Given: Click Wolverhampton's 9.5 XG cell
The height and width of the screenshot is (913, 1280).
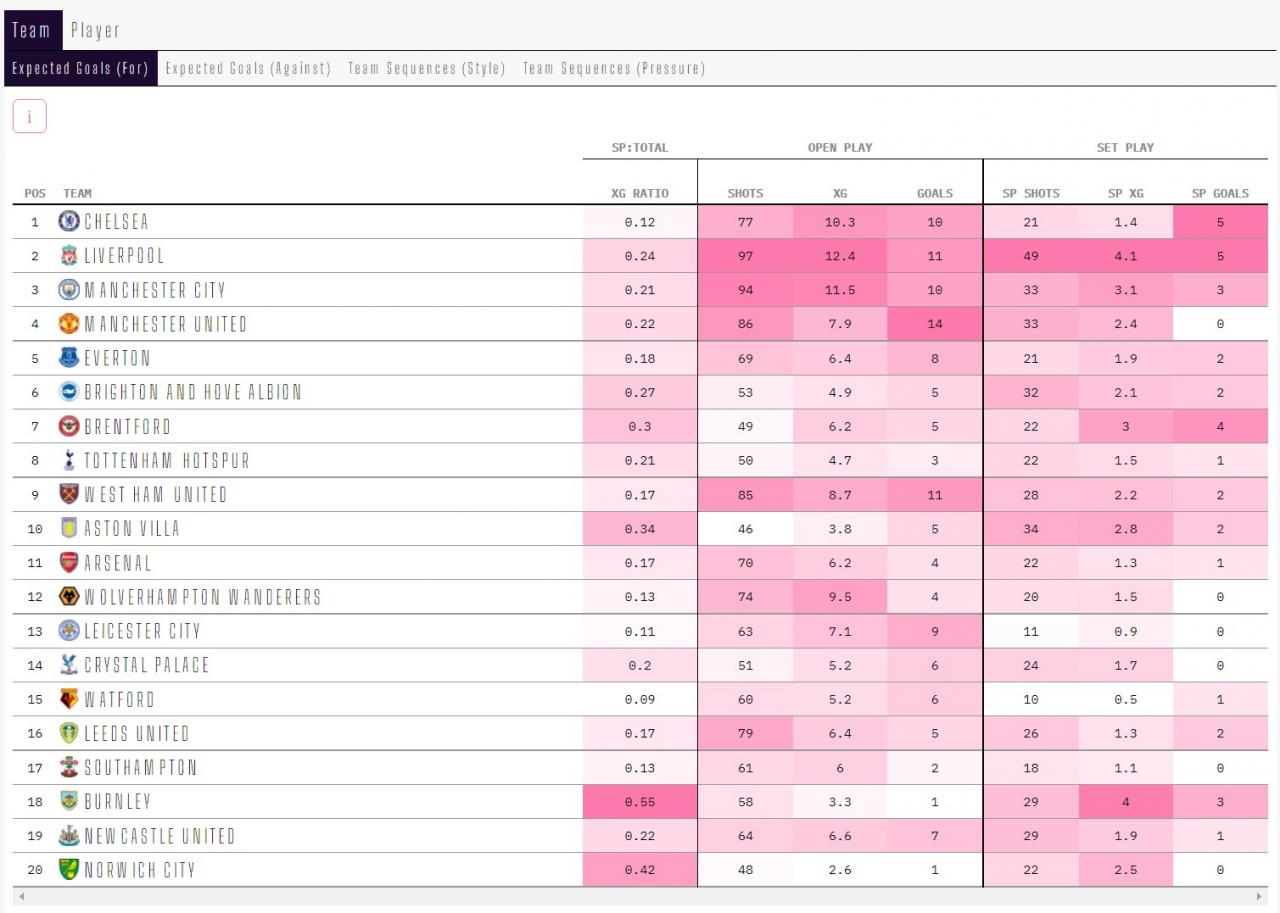Looking at the screenshot, I should (840, 597).
